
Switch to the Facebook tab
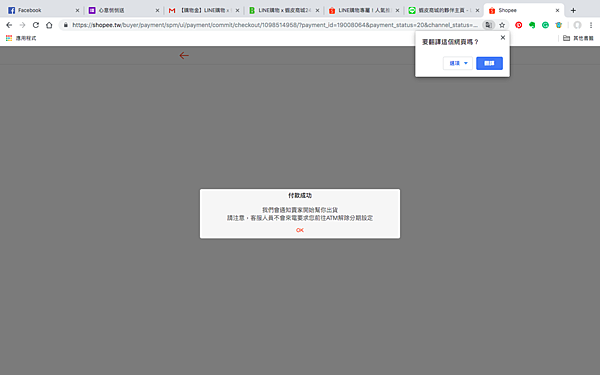[x=42, y=10]
